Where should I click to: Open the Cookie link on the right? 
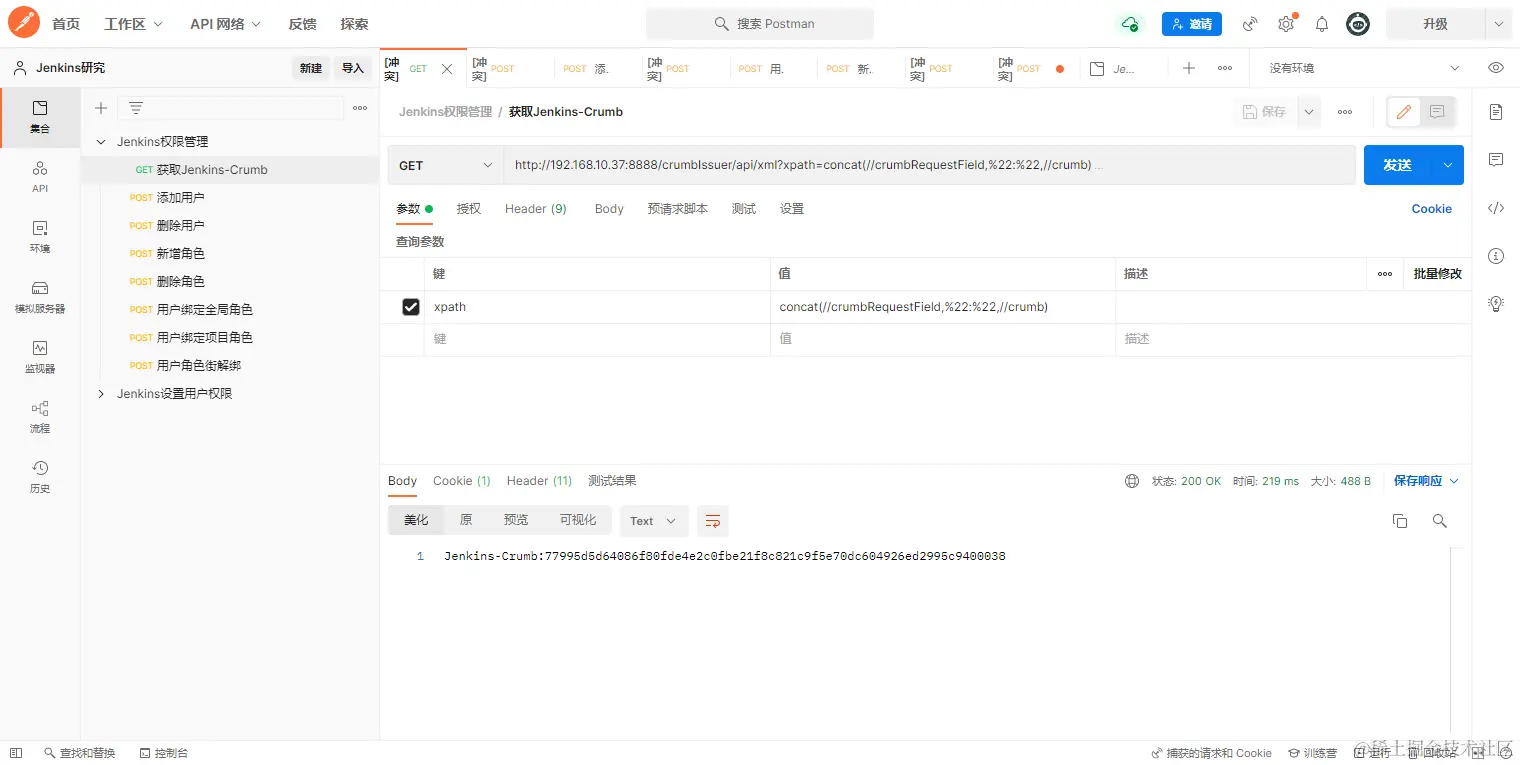[x=1432, y=209]
